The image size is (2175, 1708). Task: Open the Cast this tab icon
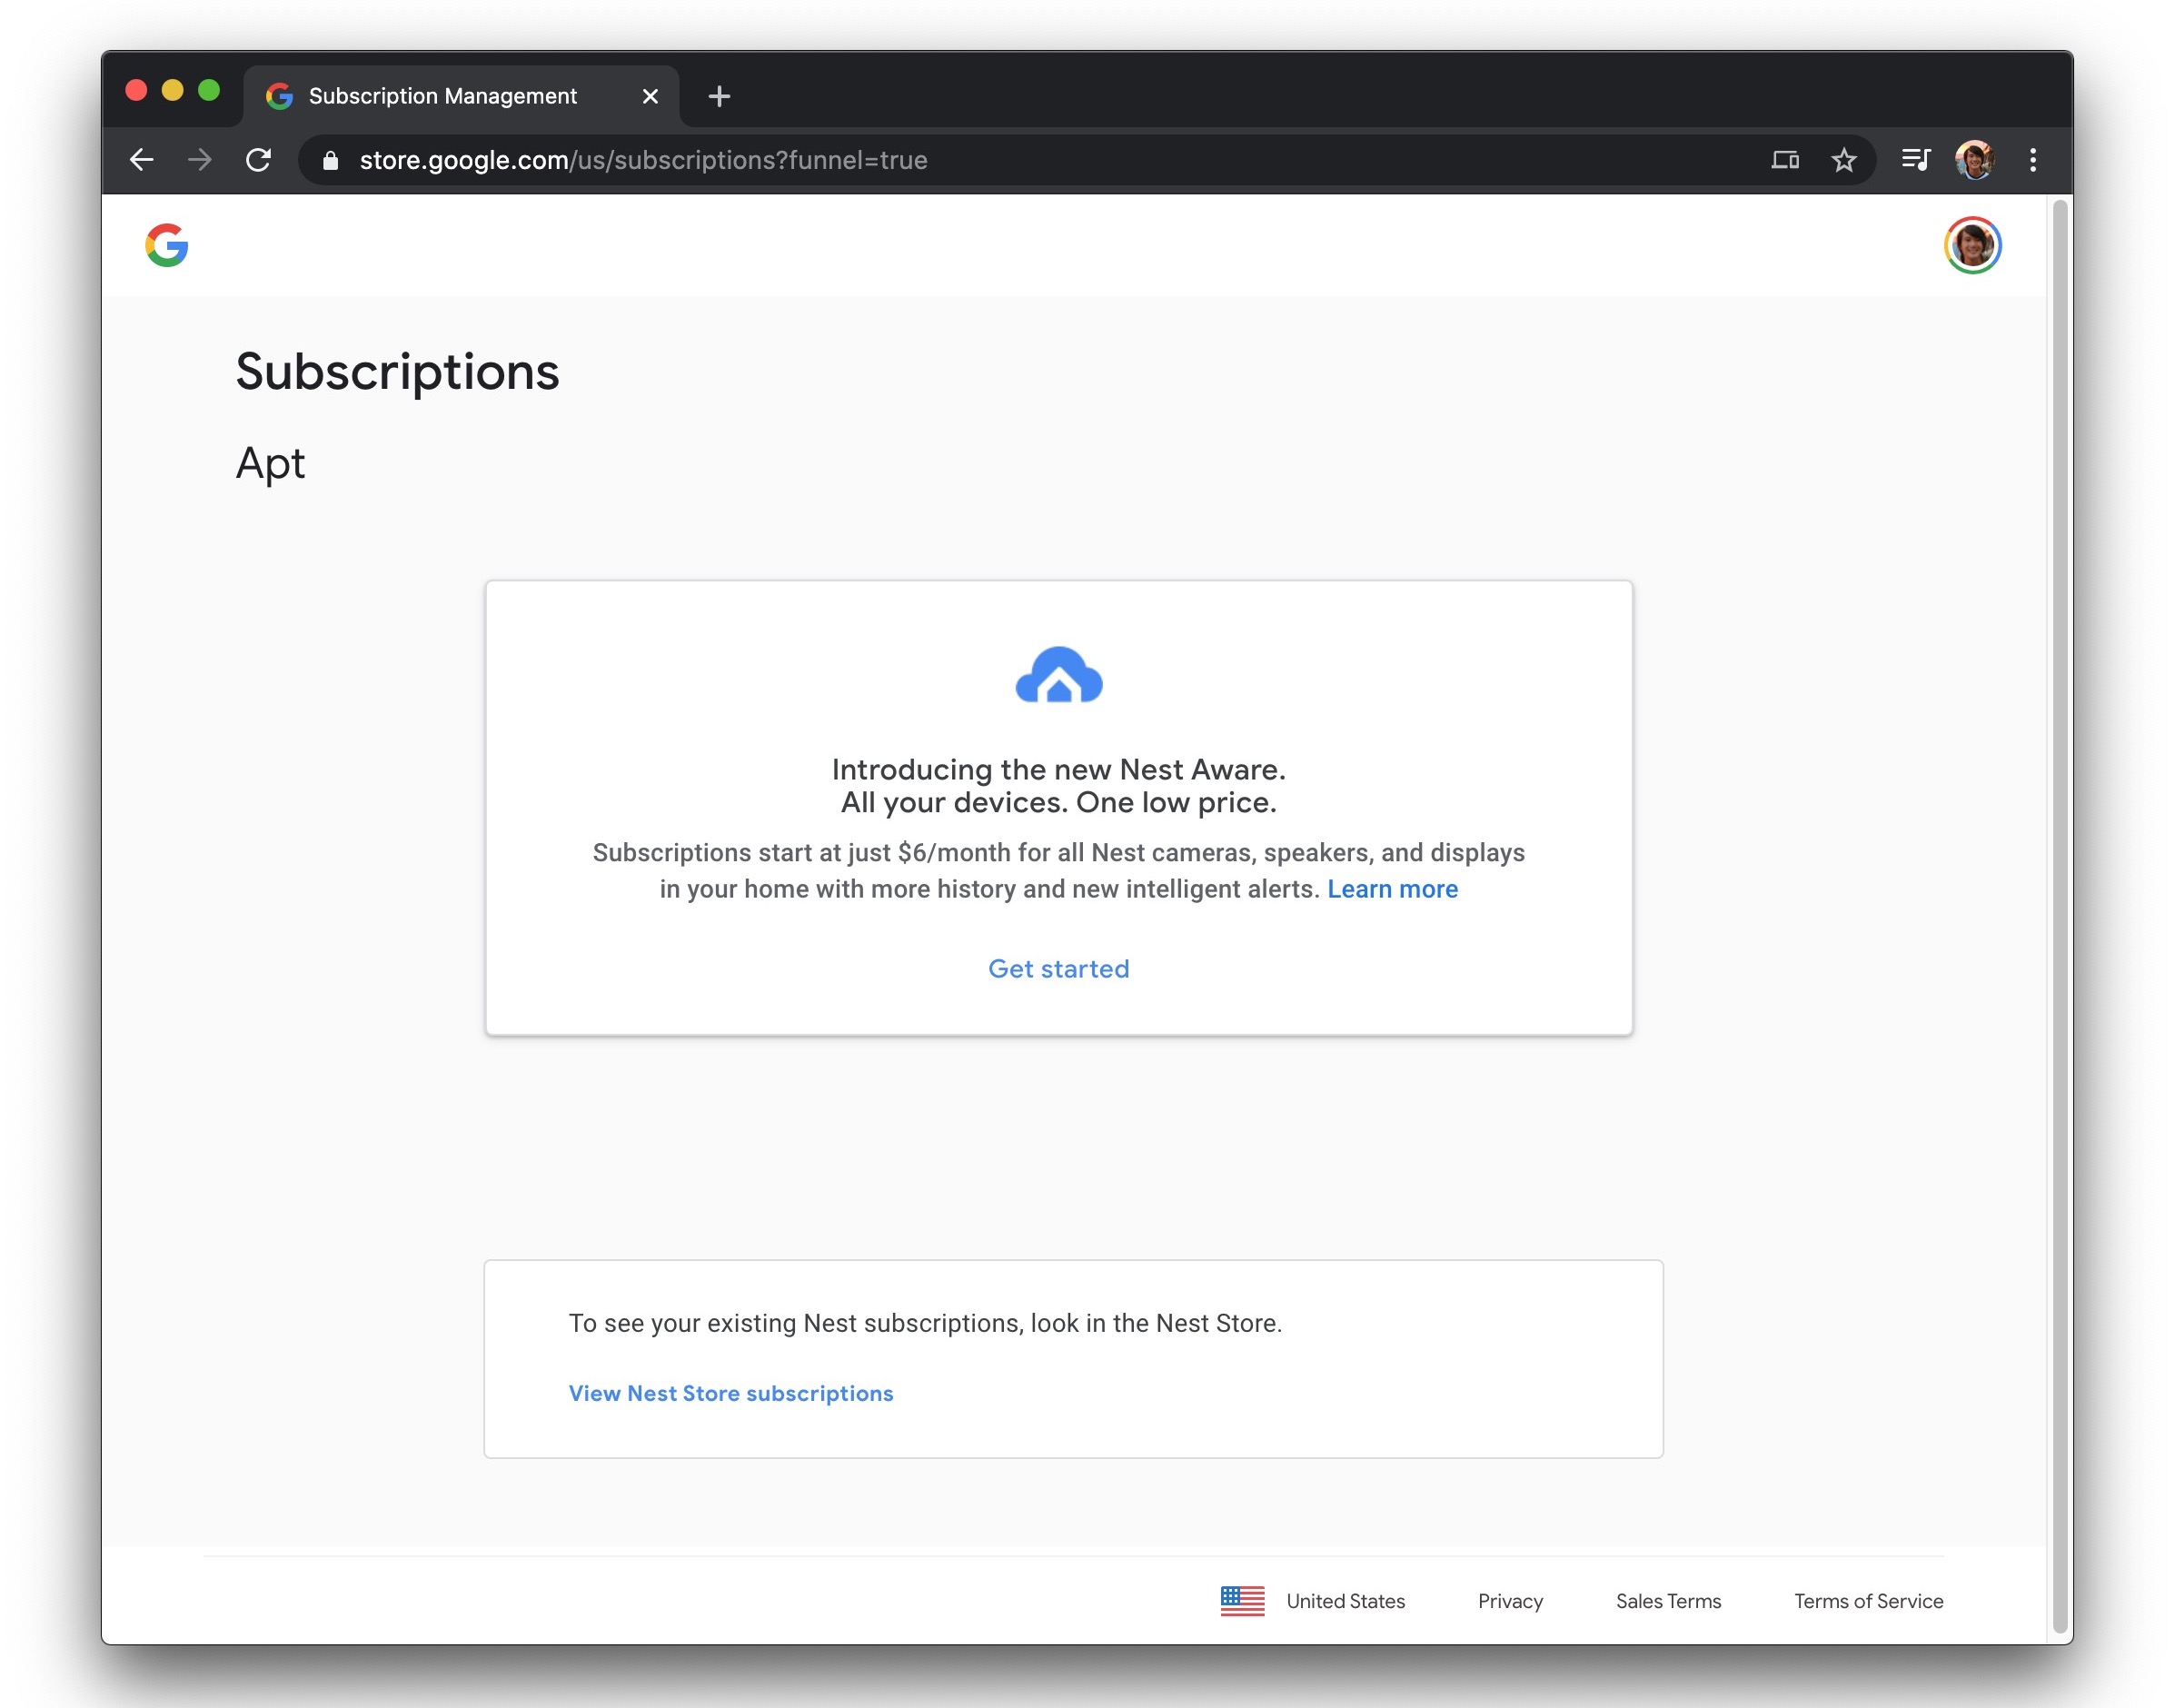pyautogui.click(x=1787, y=159)
